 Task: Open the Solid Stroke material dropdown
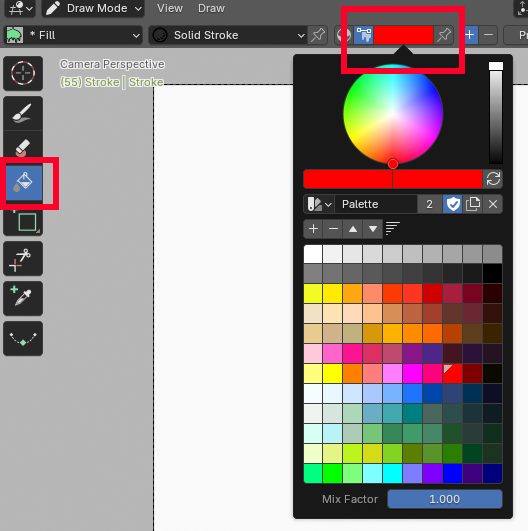point(228,35)
